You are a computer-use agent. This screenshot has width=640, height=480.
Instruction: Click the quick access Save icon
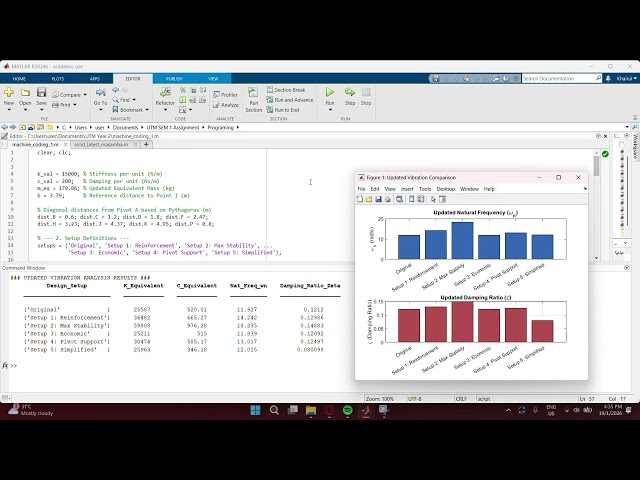coord(436,78)
